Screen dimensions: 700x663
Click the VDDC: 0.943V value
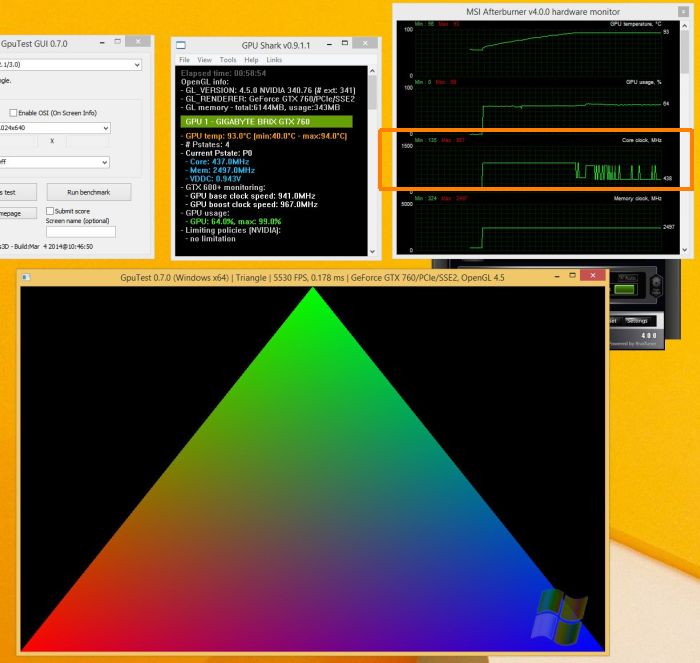[x=215, y=179]
